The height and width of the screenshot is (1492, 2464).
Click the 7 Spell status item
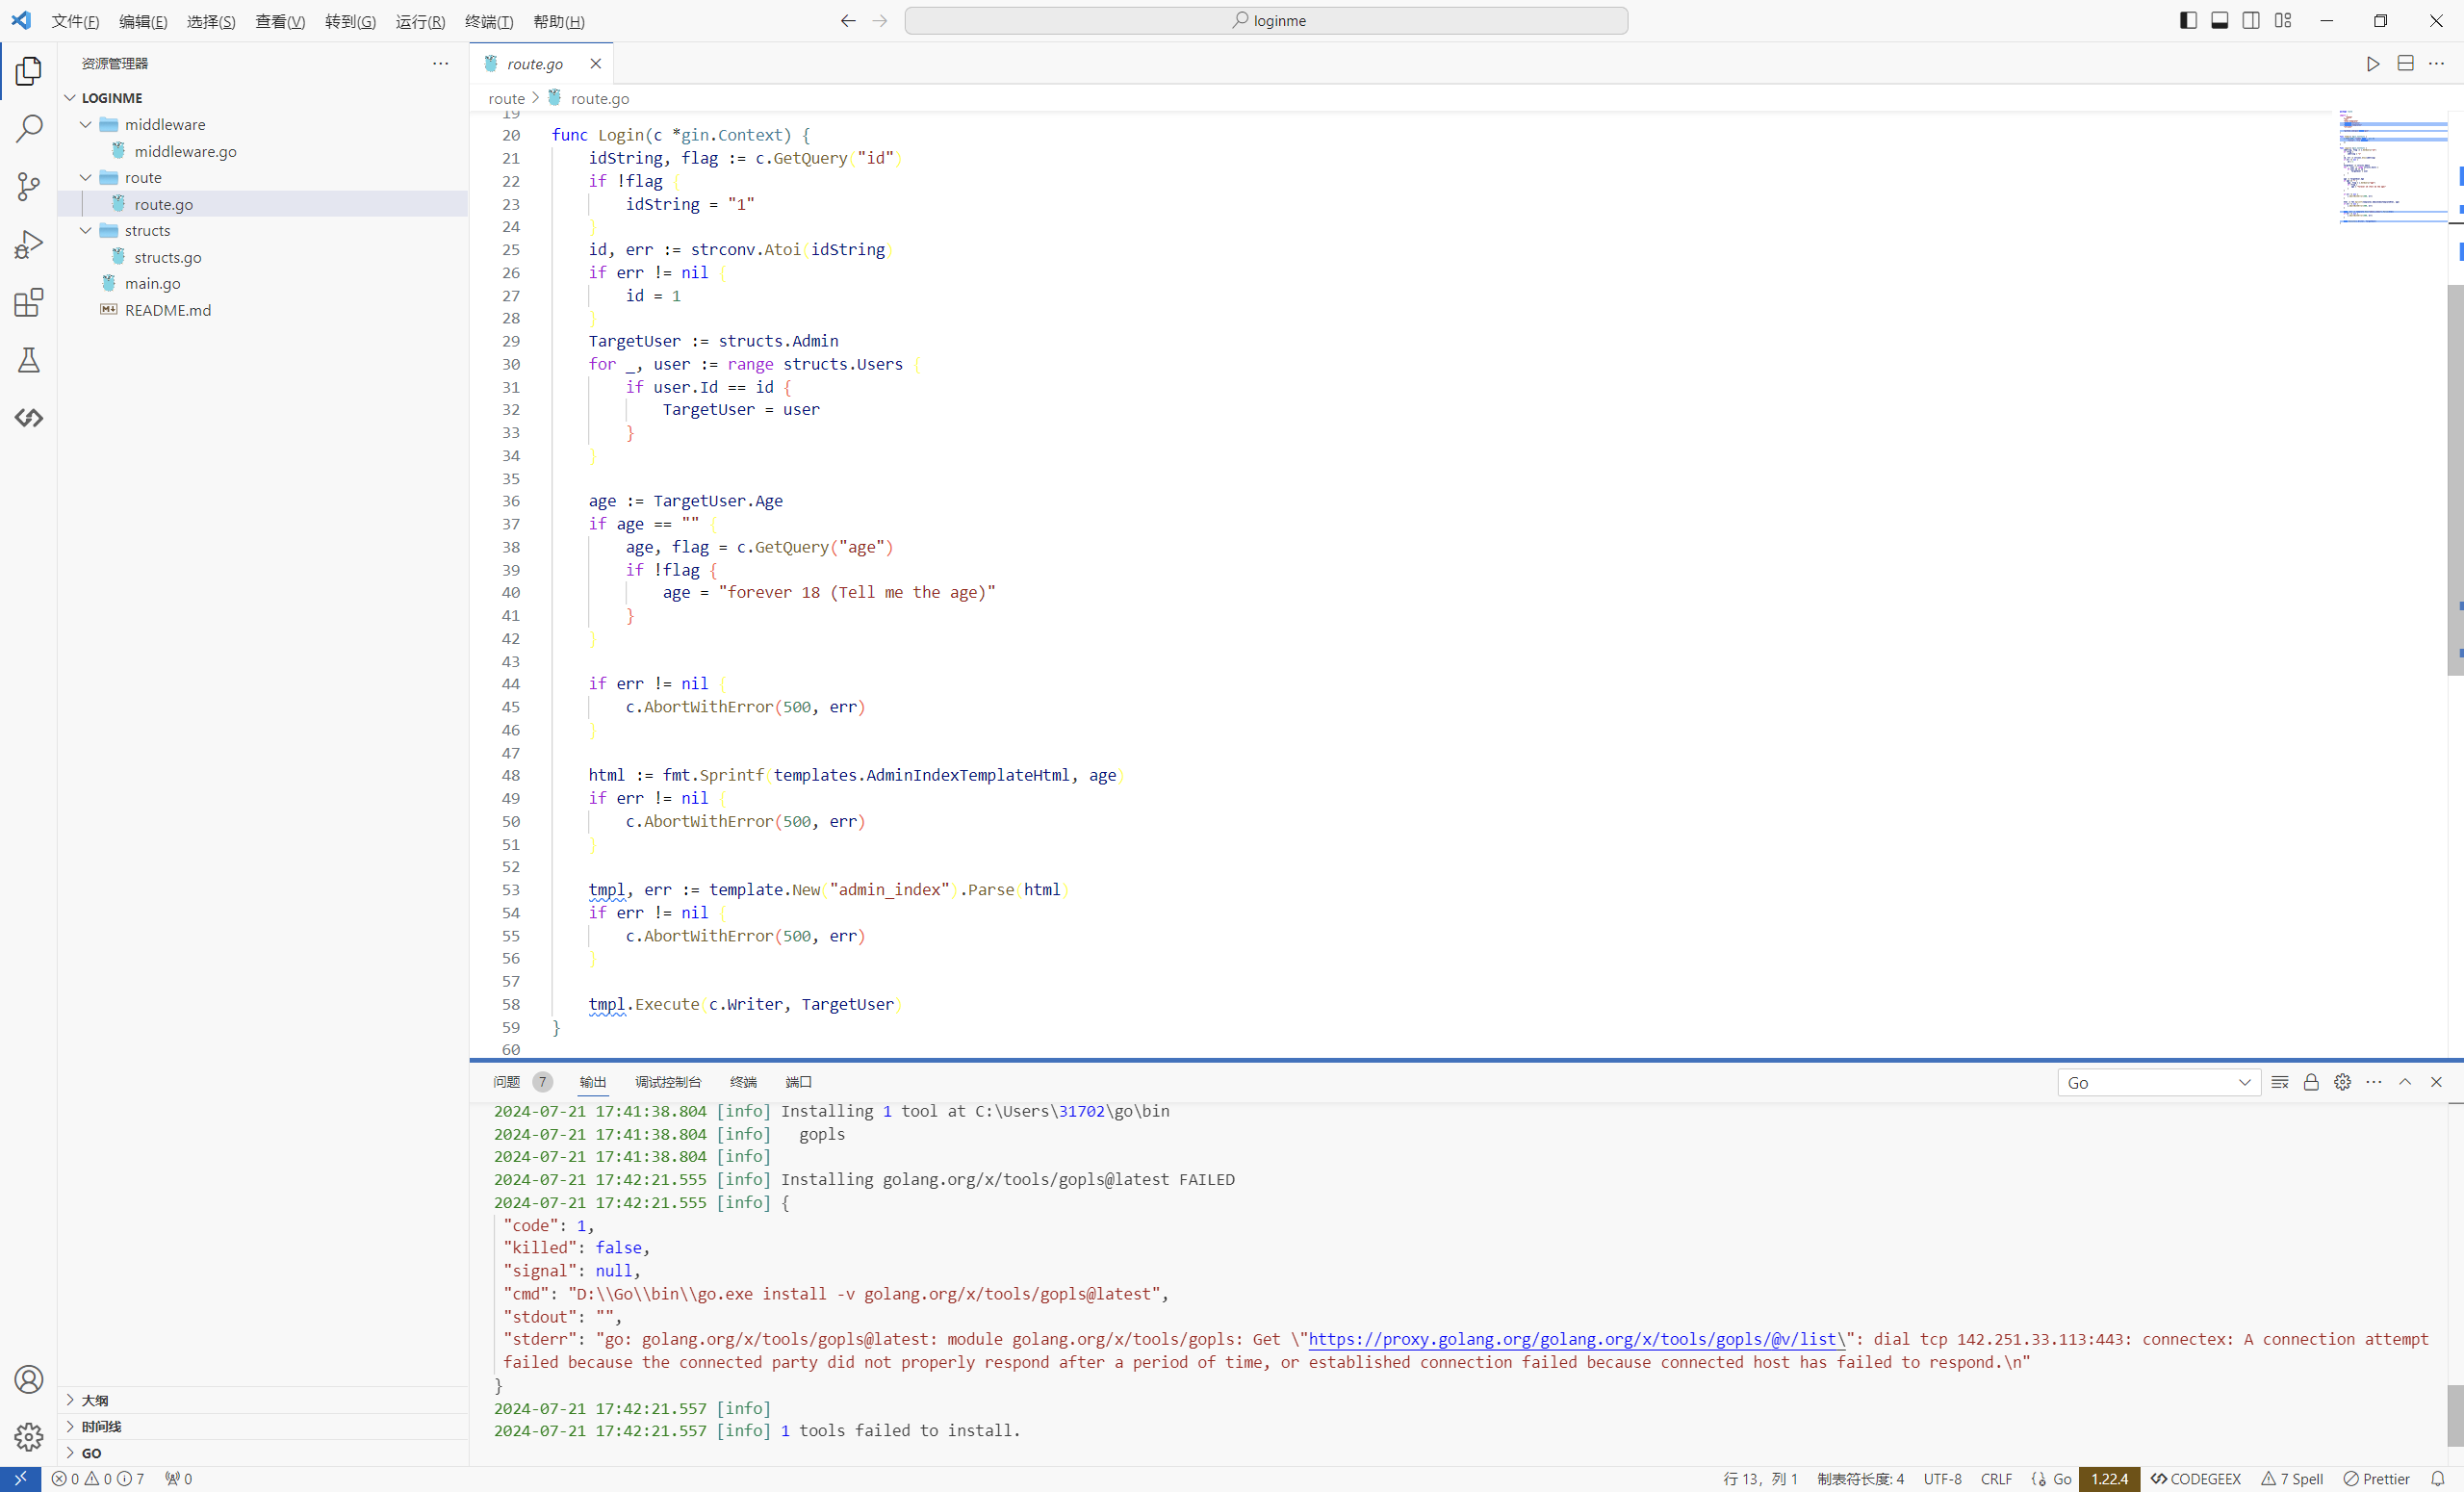2293,1479
